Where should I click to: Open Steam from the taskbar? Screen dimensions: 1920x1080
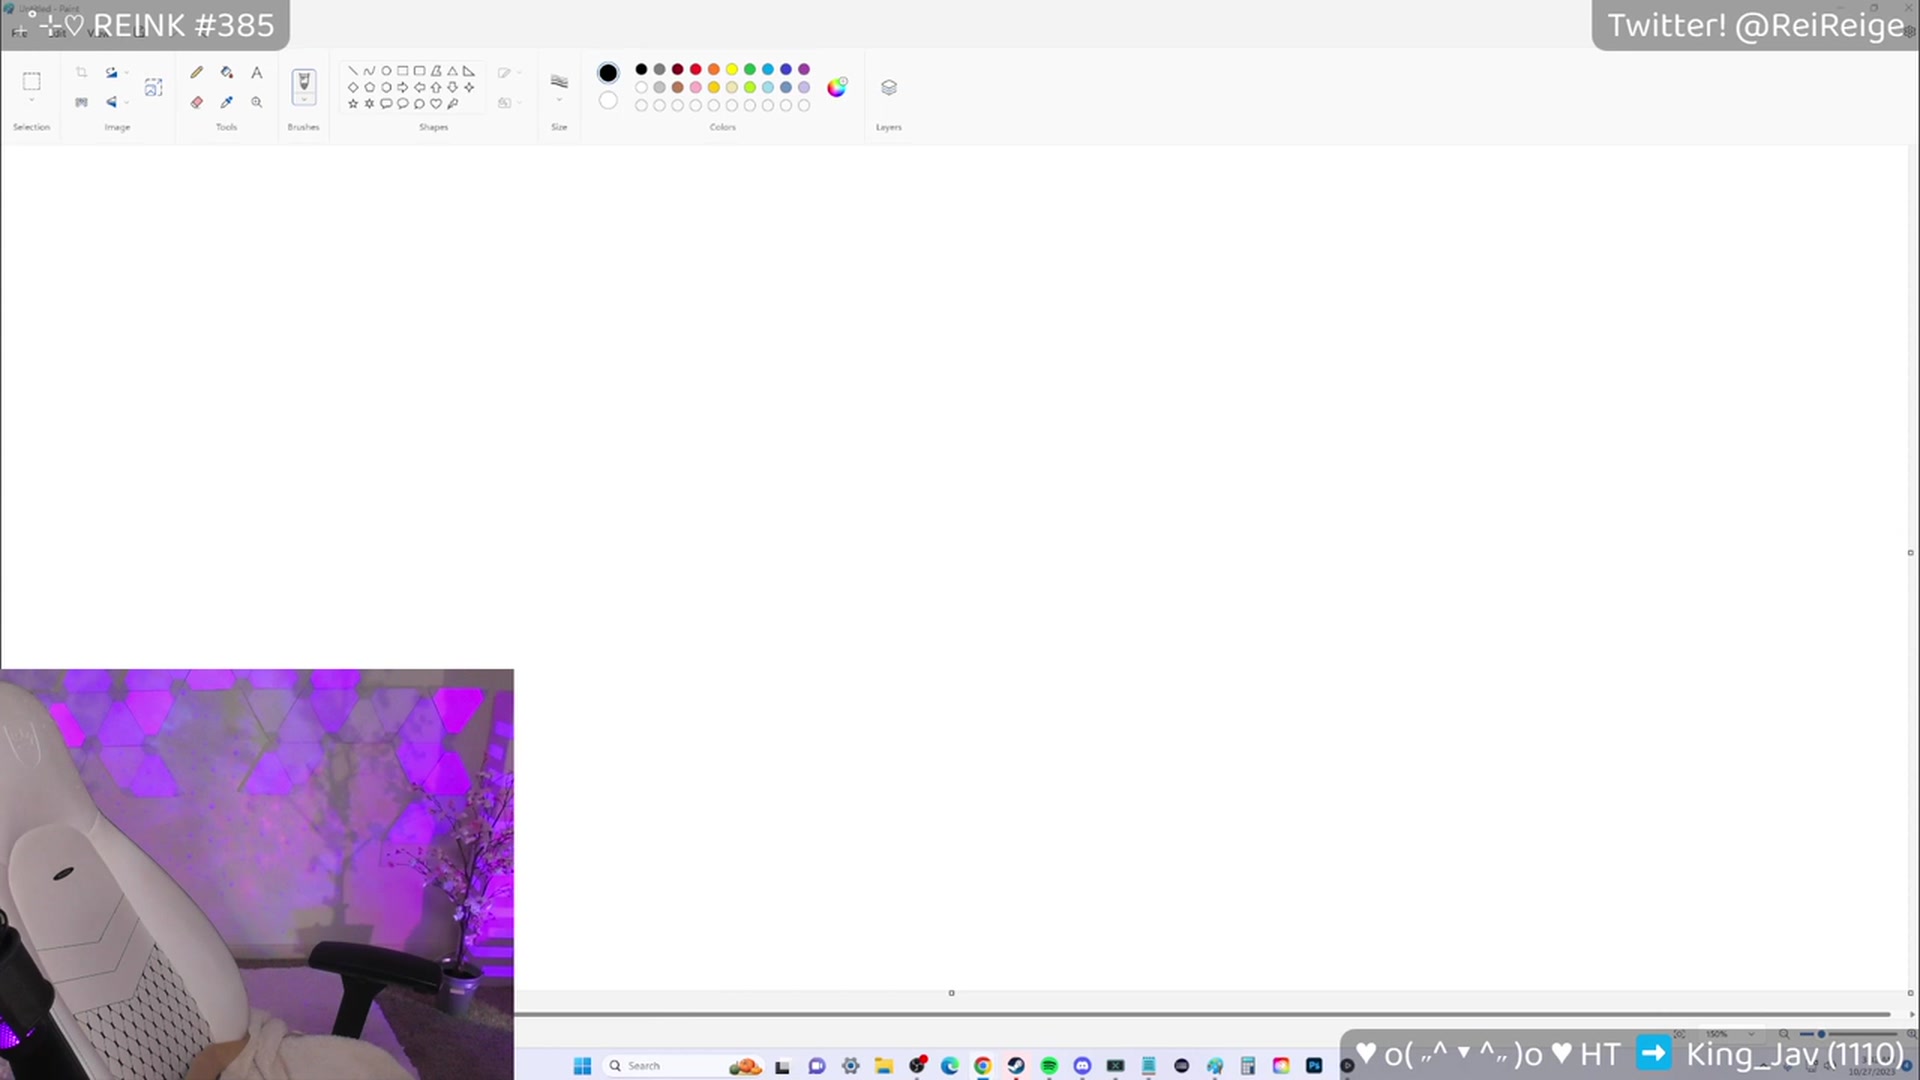[x=1016, y=1066]
